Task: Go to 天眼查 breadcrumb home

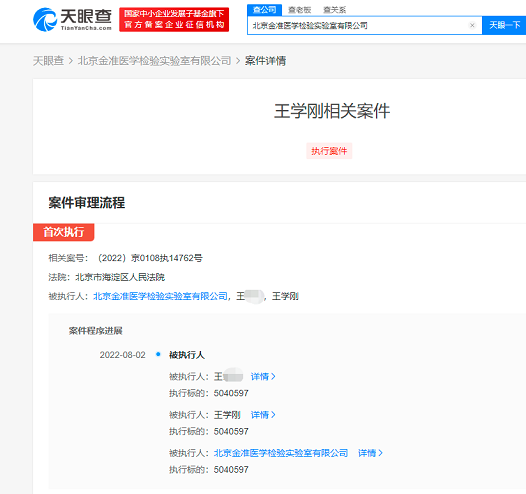Action: (x=48, y=61)
